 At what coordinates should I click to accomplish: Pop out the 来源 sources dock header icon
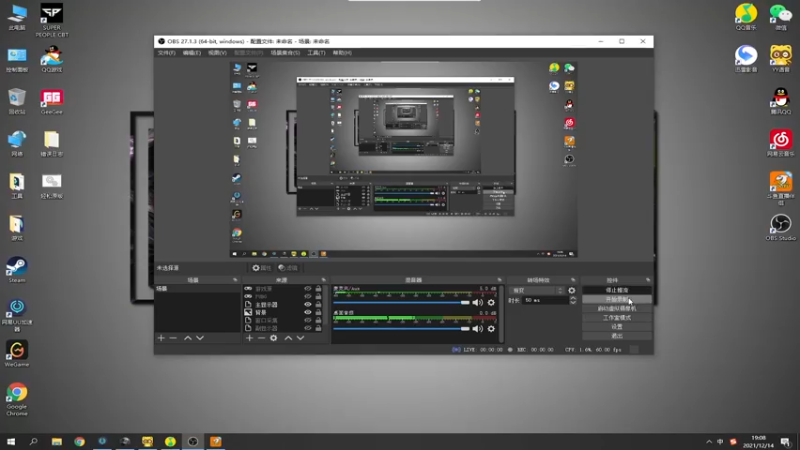tap(323, 280)
